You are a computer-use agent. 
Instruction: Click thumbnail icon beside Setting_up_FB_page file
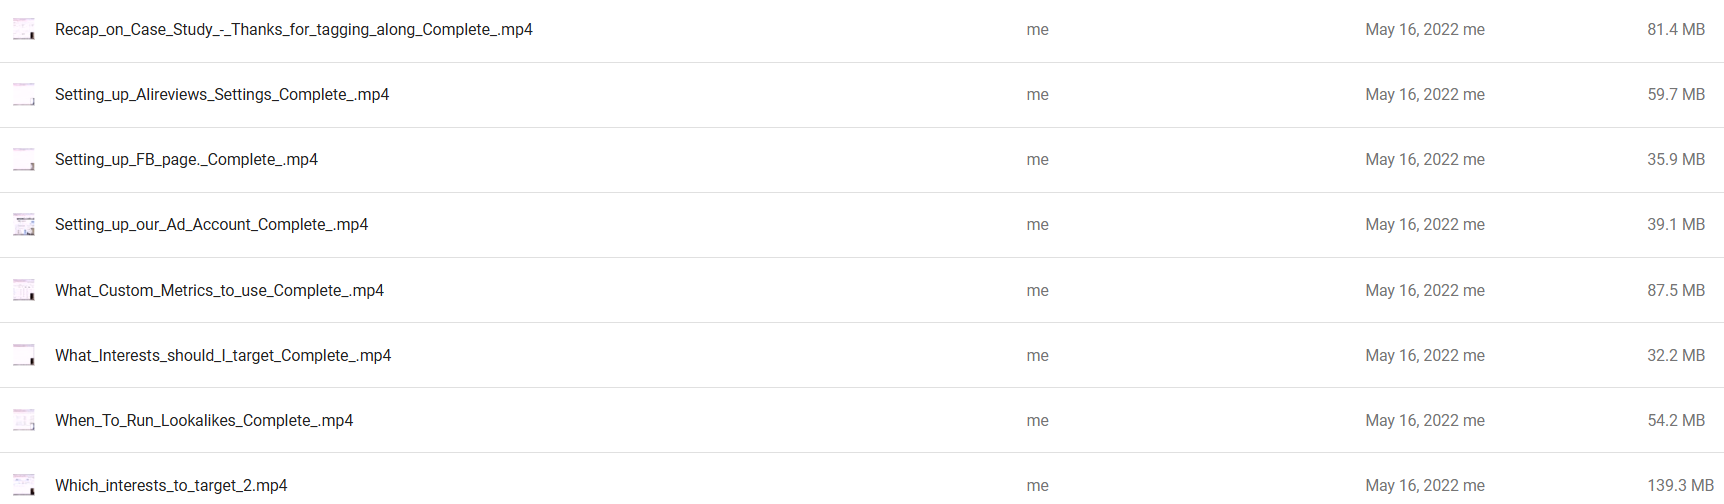click(x=24, y=160)
